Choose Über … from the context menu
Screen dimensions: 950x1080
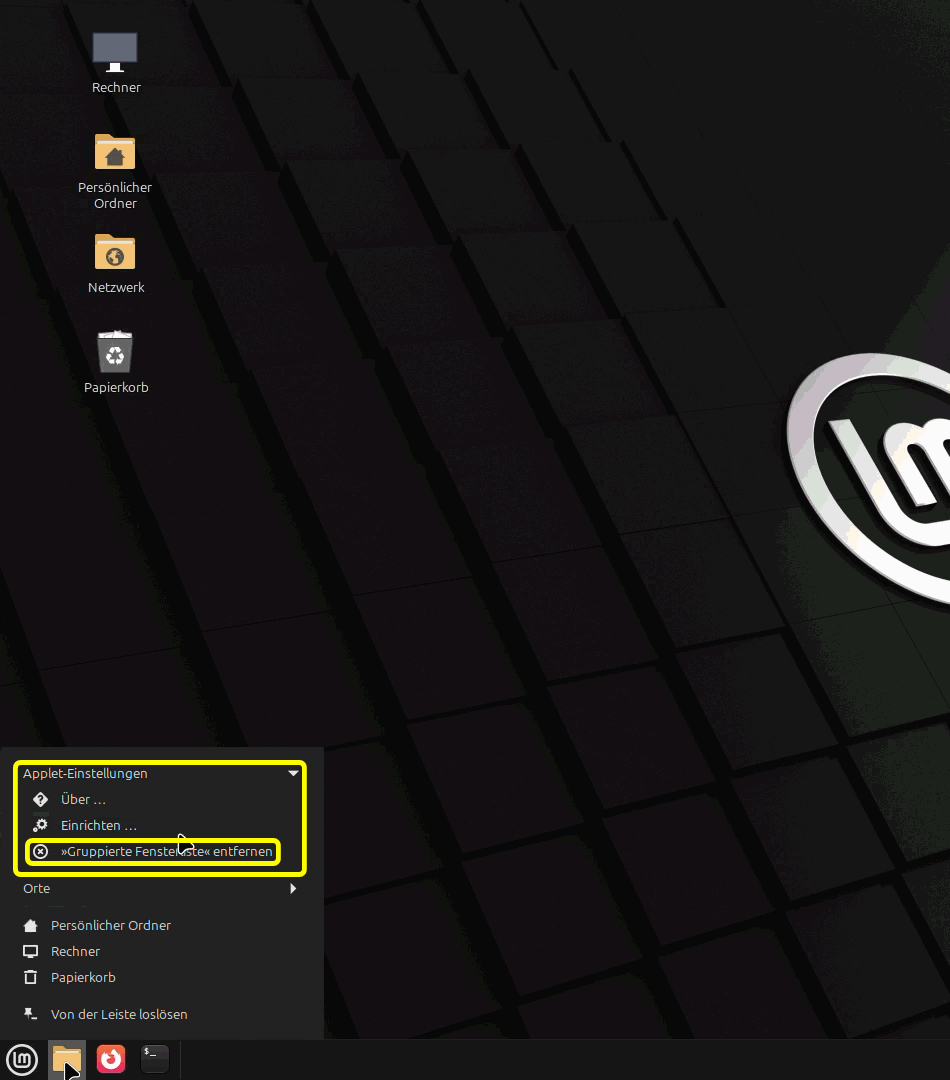tap(83, 800)
